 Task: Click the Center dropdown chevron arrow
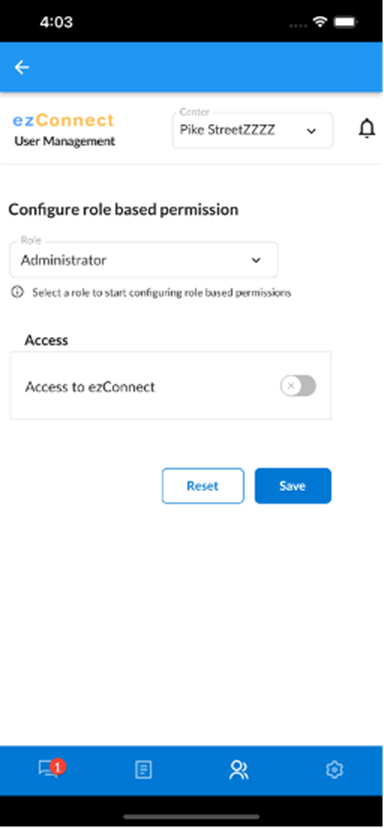pyautogui.click(x=312, y=131)
